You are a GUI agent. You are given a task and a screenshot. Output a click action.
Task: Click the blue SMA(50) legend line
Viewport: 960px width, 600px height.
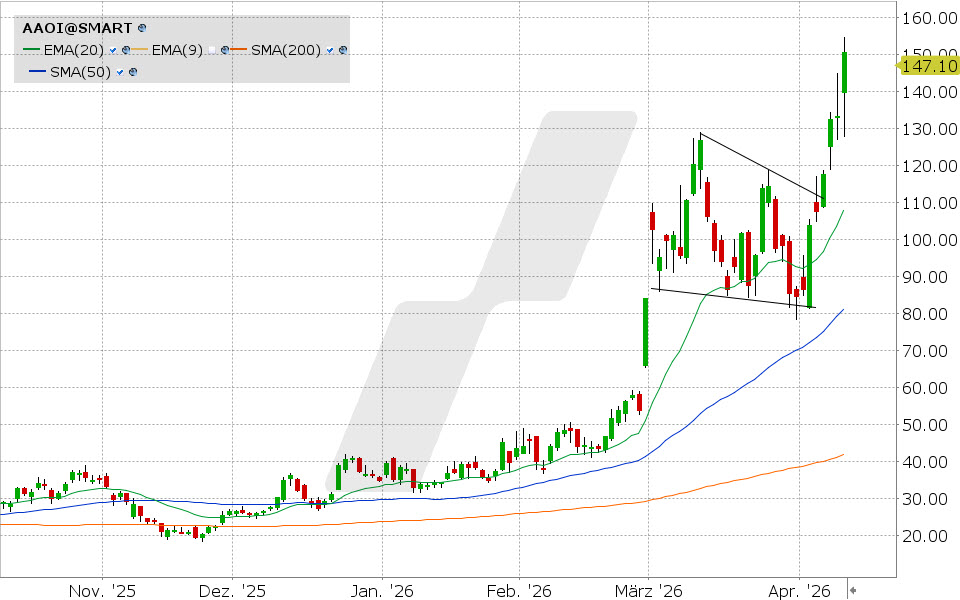click(37, 72)
